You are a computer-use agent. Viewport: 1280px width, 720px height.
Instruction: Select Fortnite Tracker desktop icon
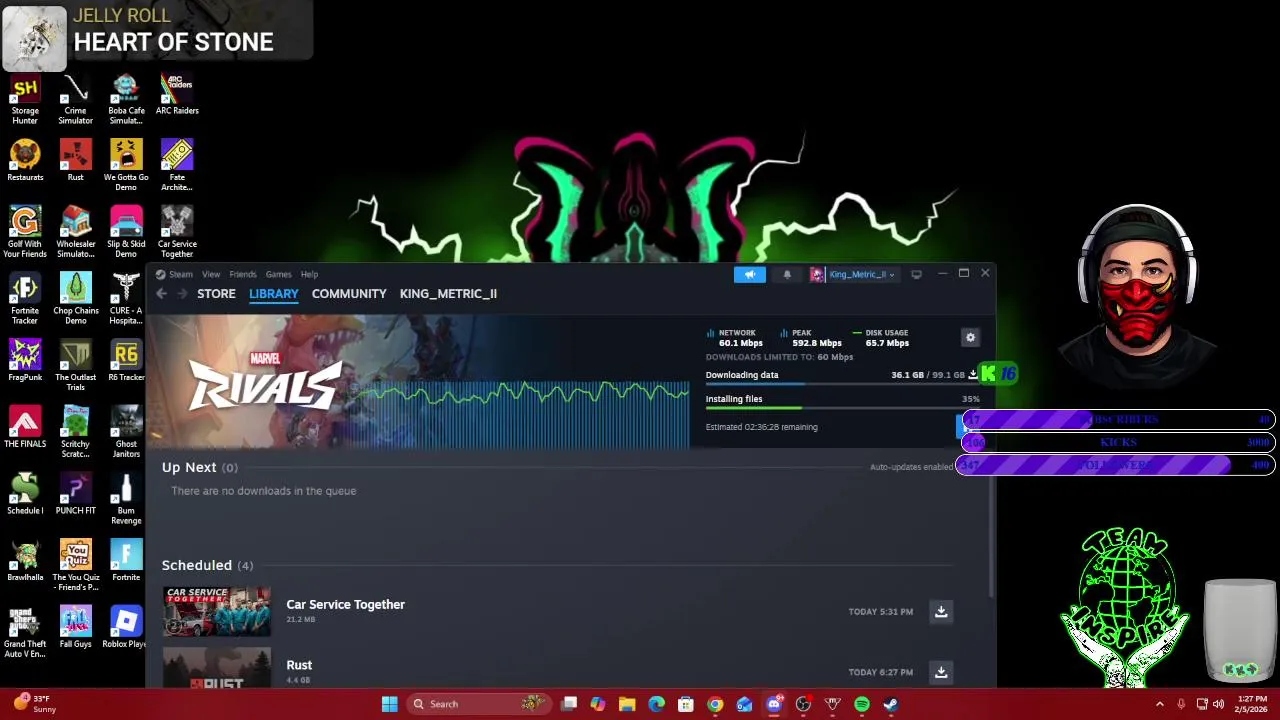point(25,299)
